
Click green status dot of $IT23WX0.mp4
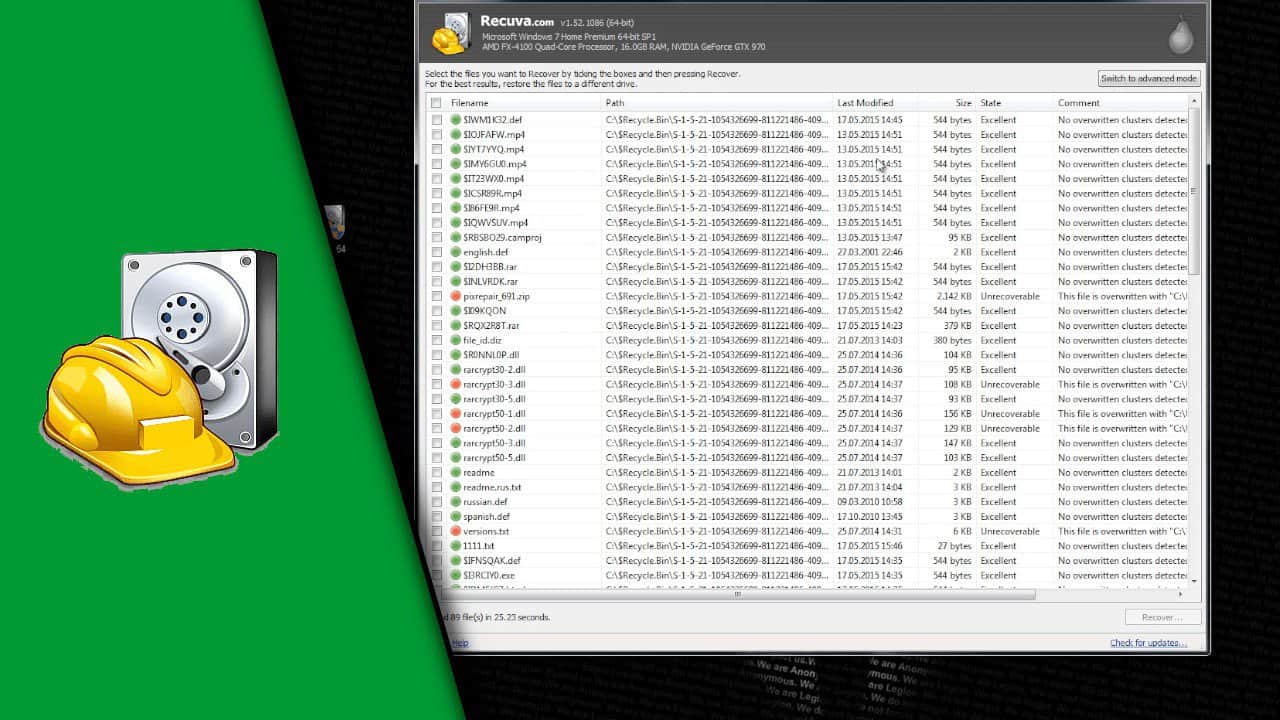(456, 178)
